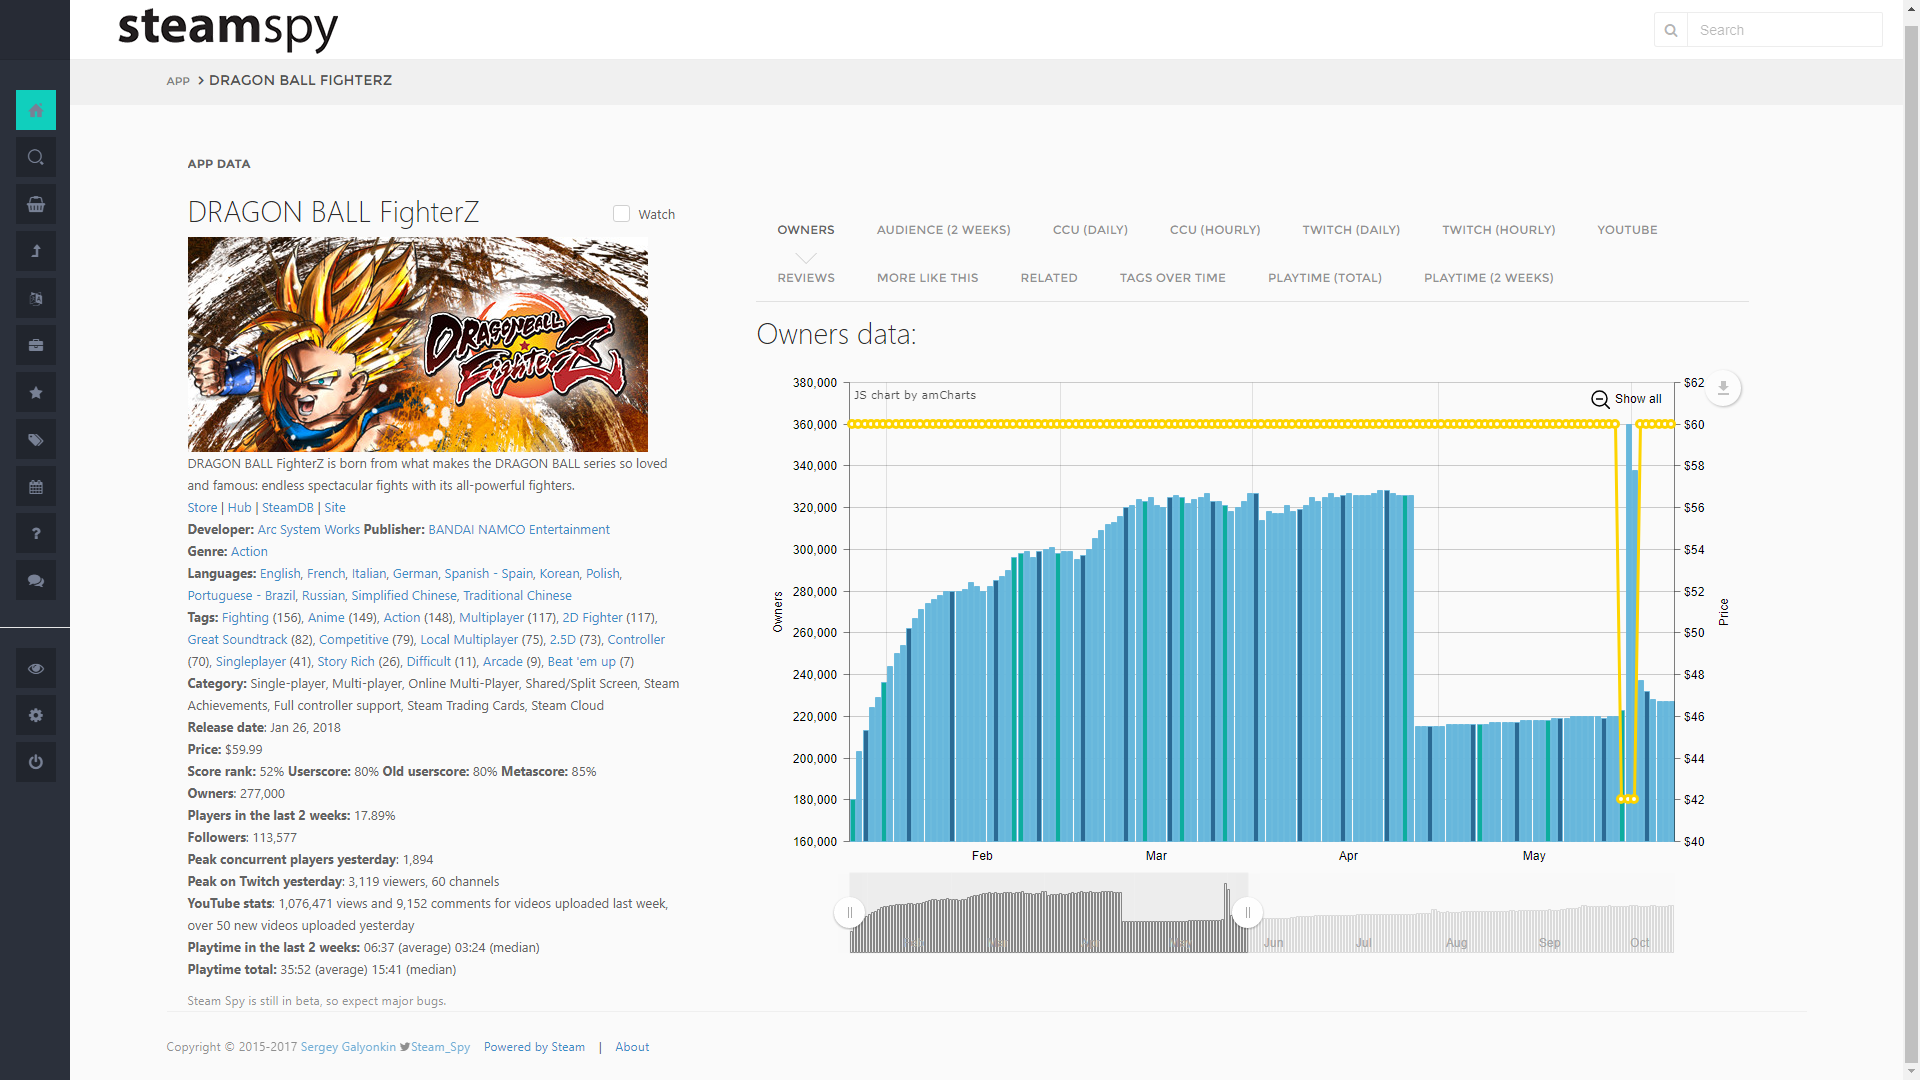Screen dimensions: 1920x1080
Task: Select the Playtime (Total) tab
Action: pyautogui.click(x=1324, y=278)
